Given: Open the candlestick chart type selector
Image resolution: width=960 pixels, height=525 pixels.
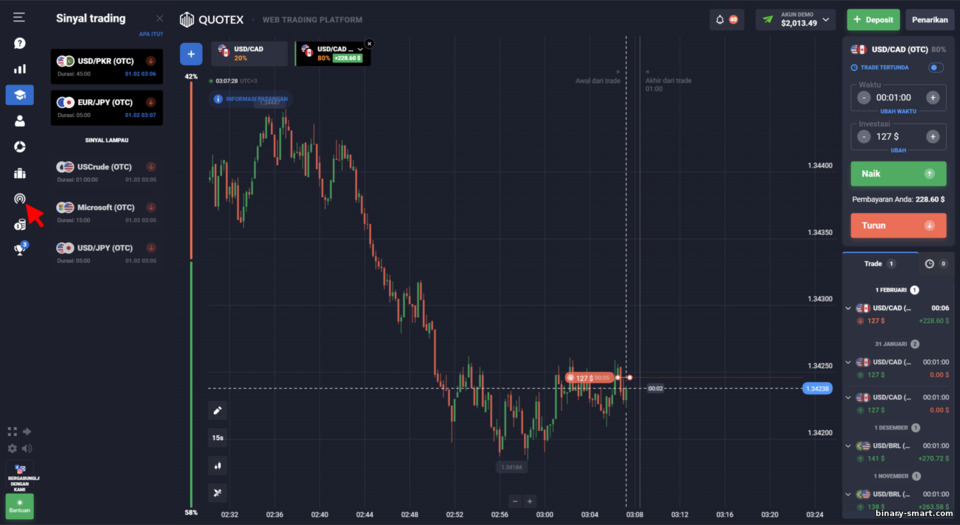Looking at the screenshot, I should [x=217, y=466].
